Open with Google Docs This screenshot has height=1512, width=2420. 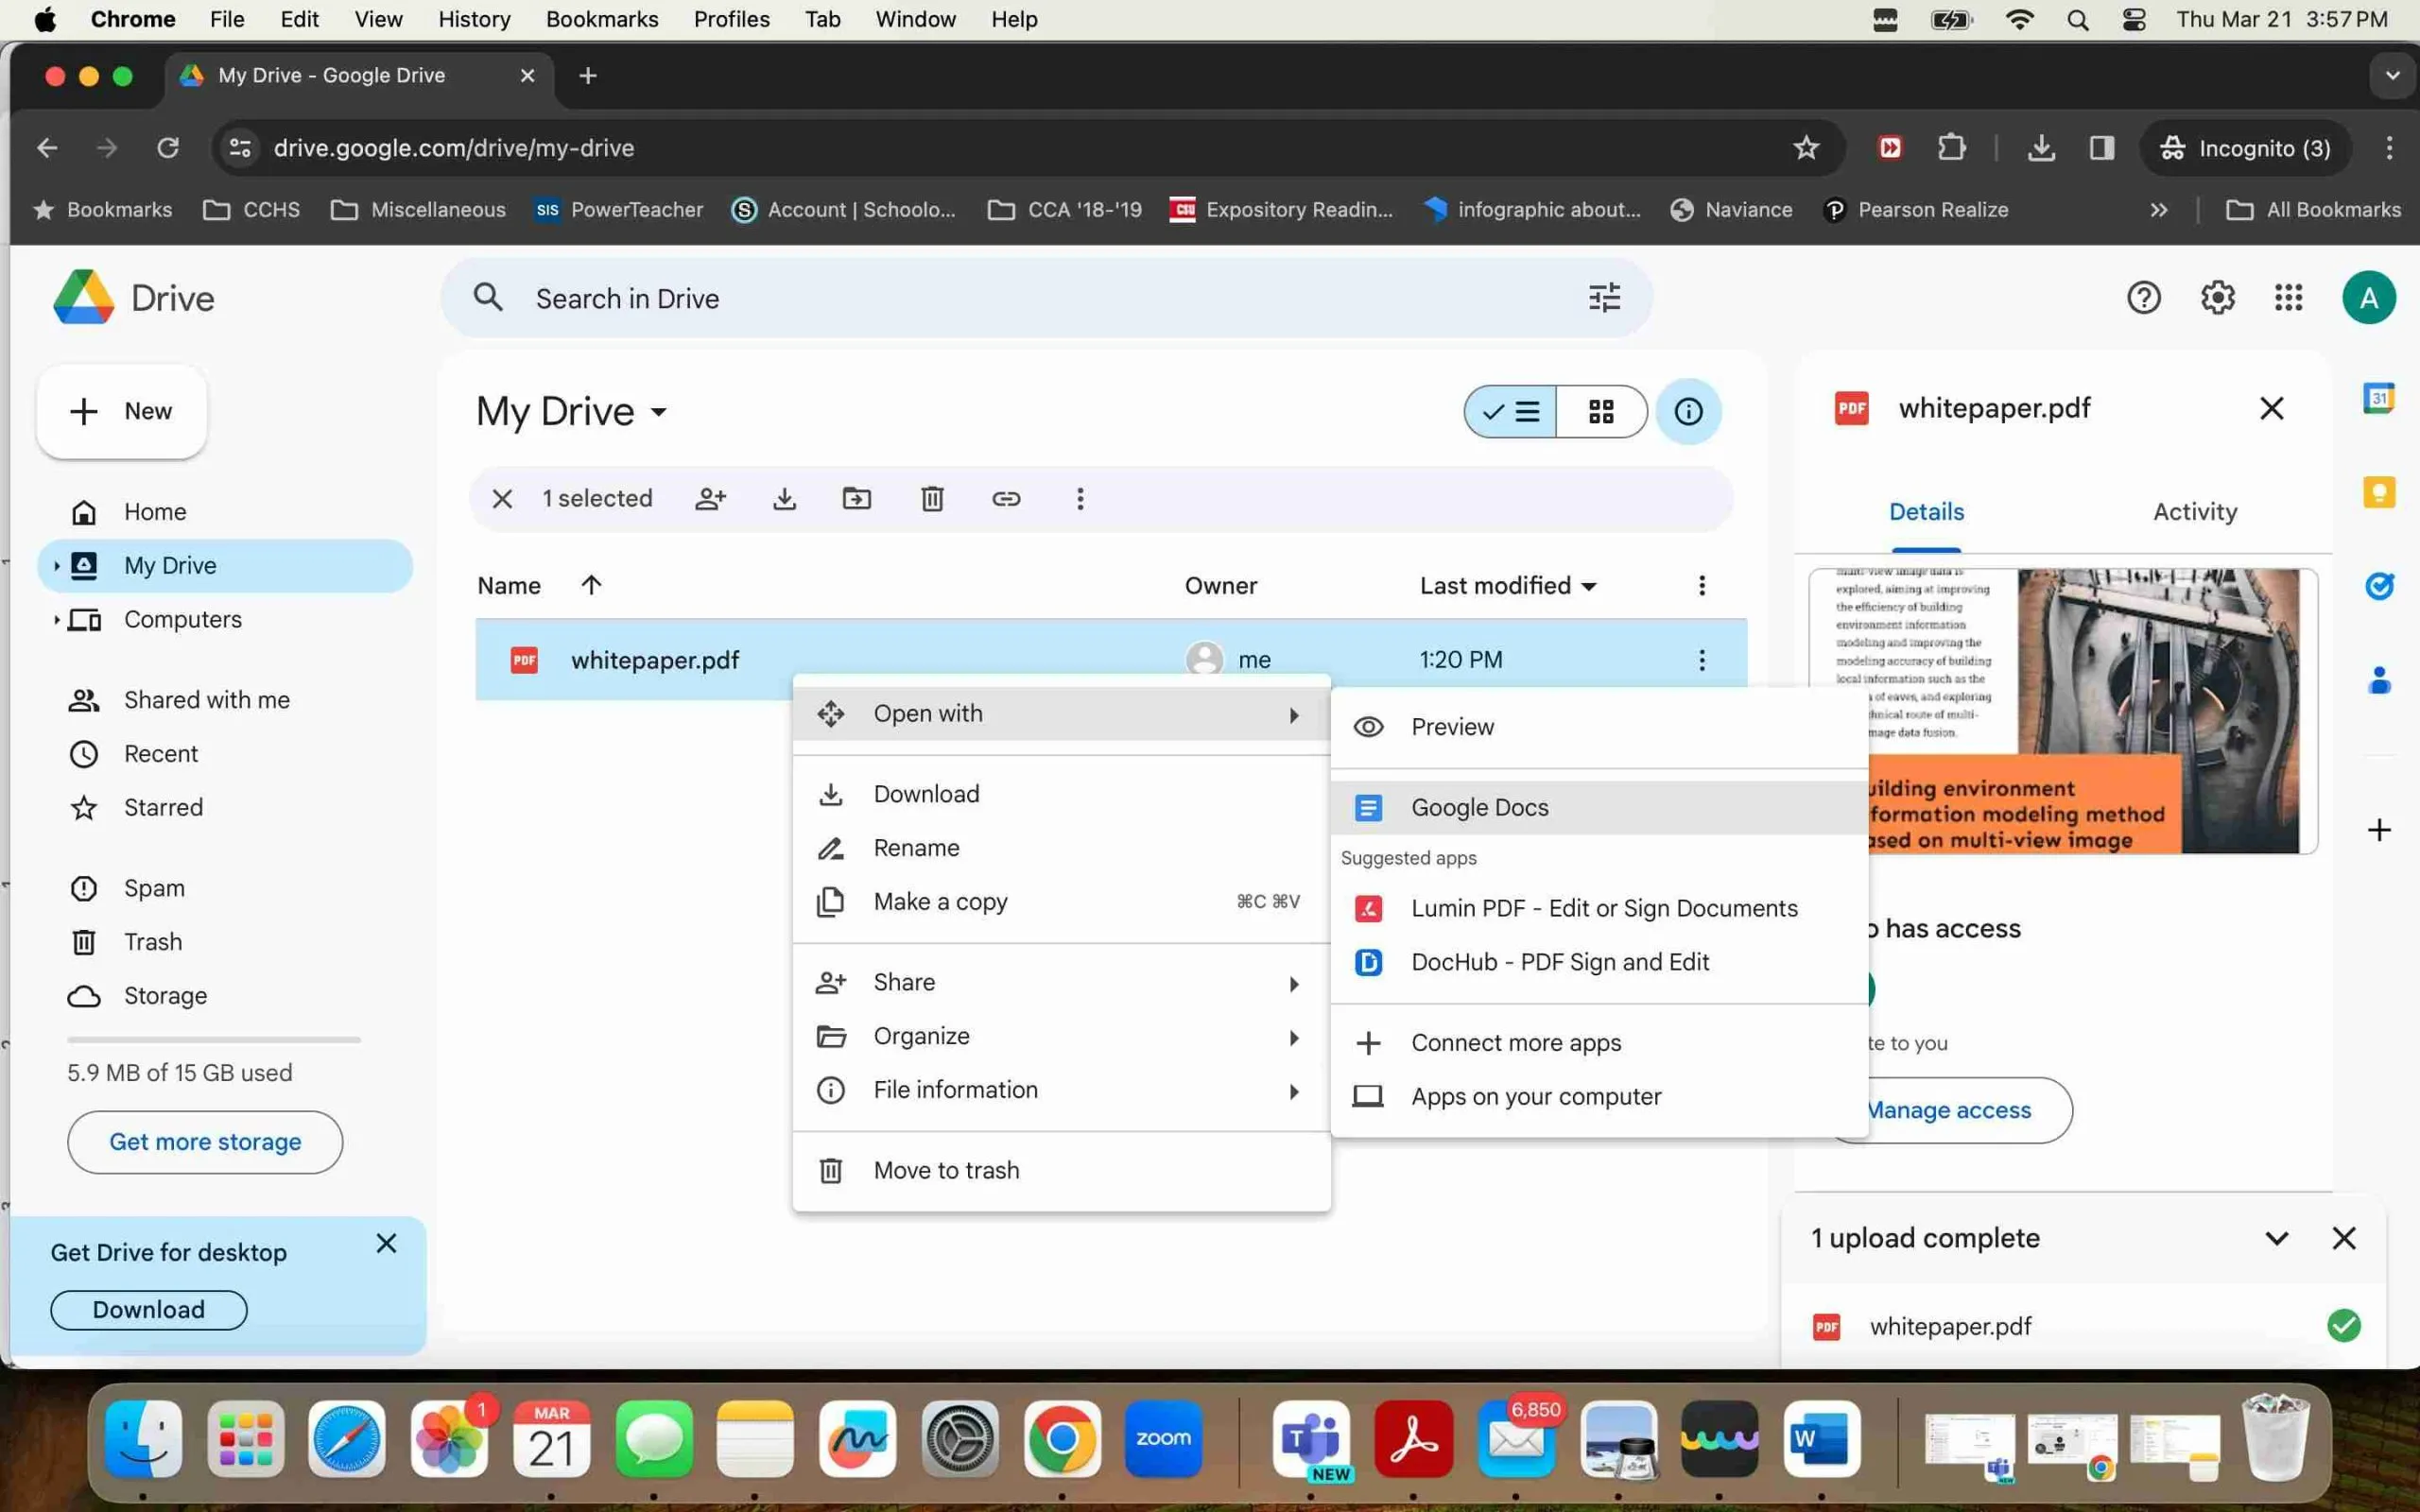pos(1599,807)
